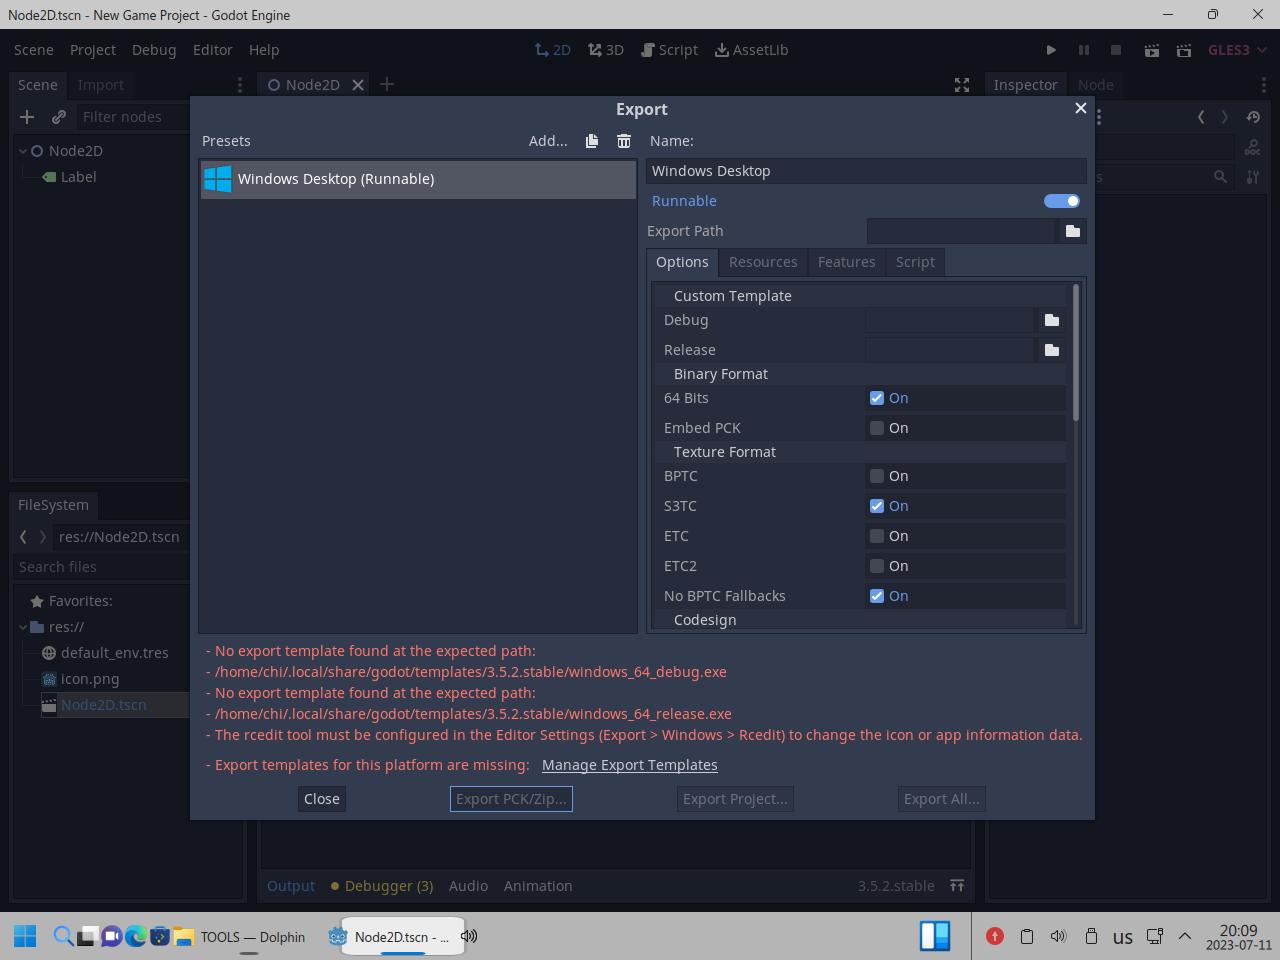Open the Inspector property tools menu
The height and width of the screenshot is (960, 1280).
tap(1253, 177)
